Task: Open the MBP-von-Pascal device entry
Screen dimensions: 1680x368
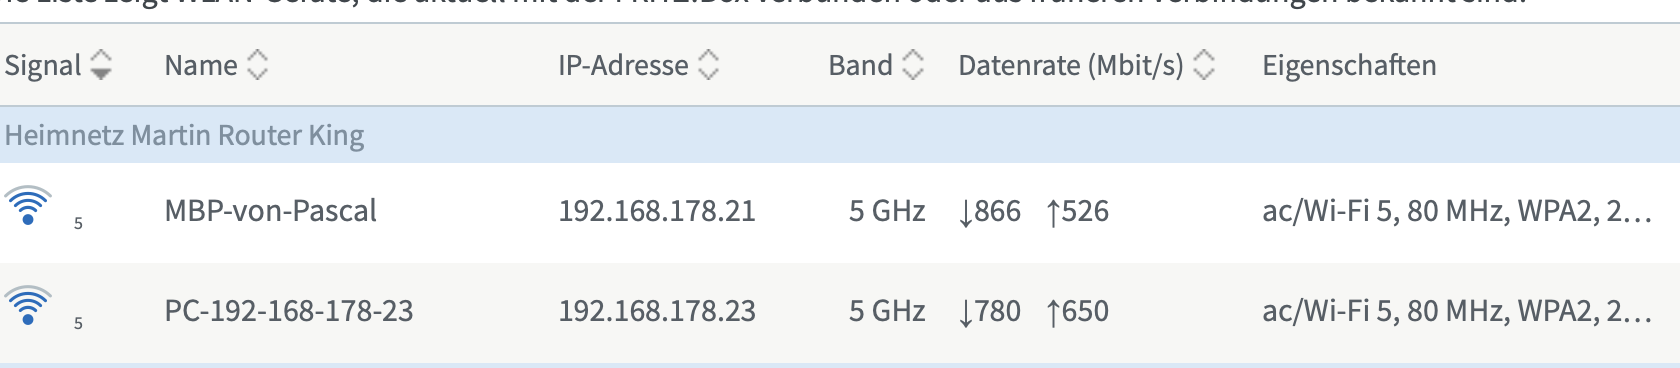Action: click(x=270, y=211)
